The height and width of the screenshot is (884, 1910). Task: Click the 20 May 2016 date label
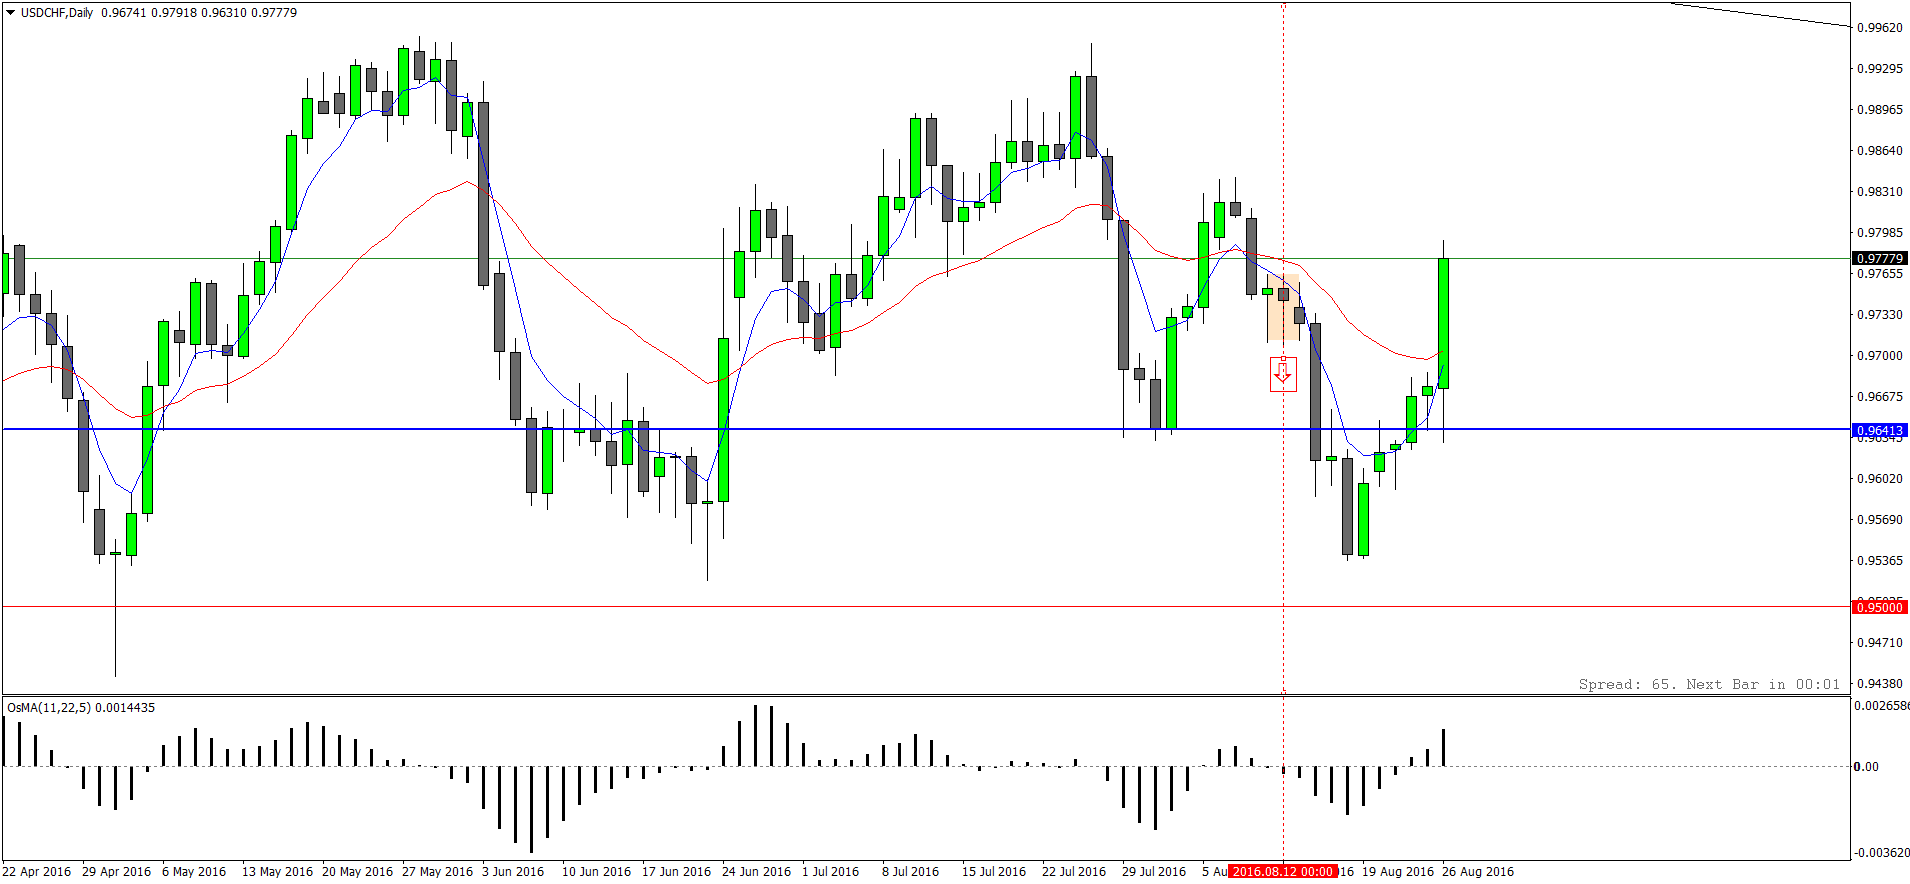[357, 871]
